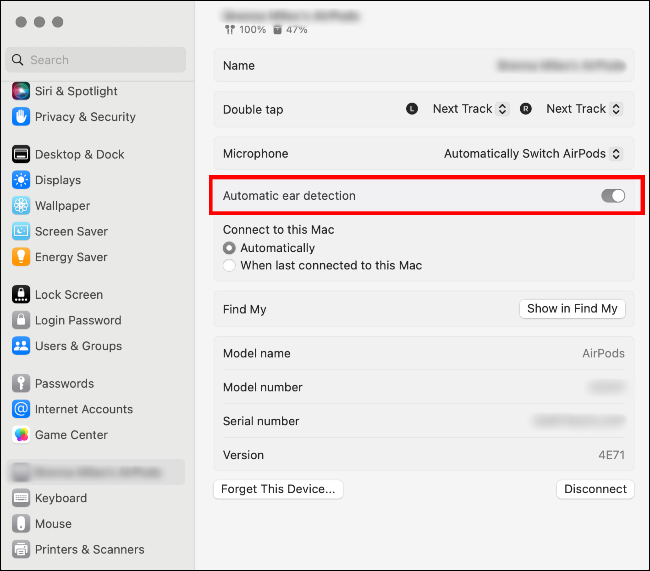Viewport: 650px width, 571px height.
Task: Click the blurred AirPods name field value
Action: 561,66
